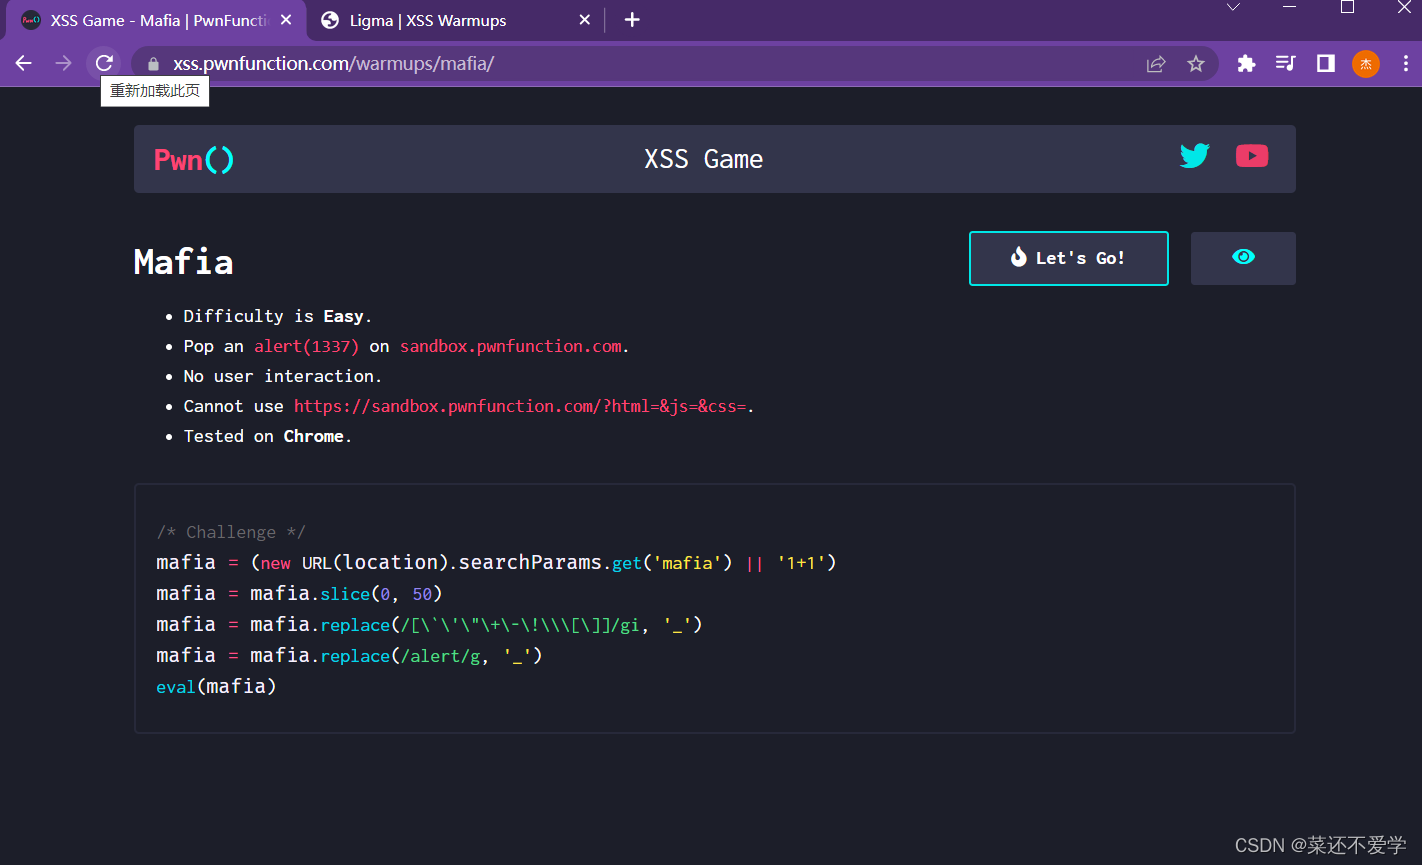Bookmark this page with the star icon
Image resolution: width=1422 pixels, height=865 pixels.
click(1196, 64)
